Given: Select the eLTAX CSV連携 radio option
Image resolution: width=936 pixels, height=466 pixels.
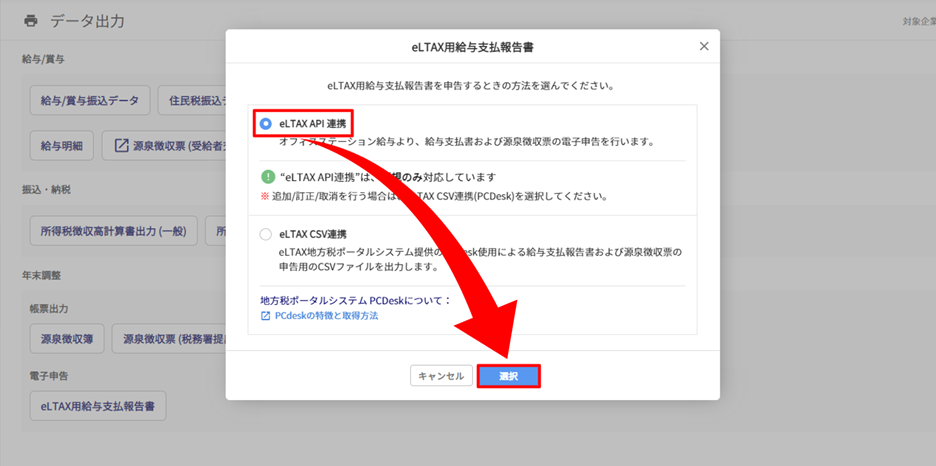Looking at the screenshot, I should coord(266,234).
